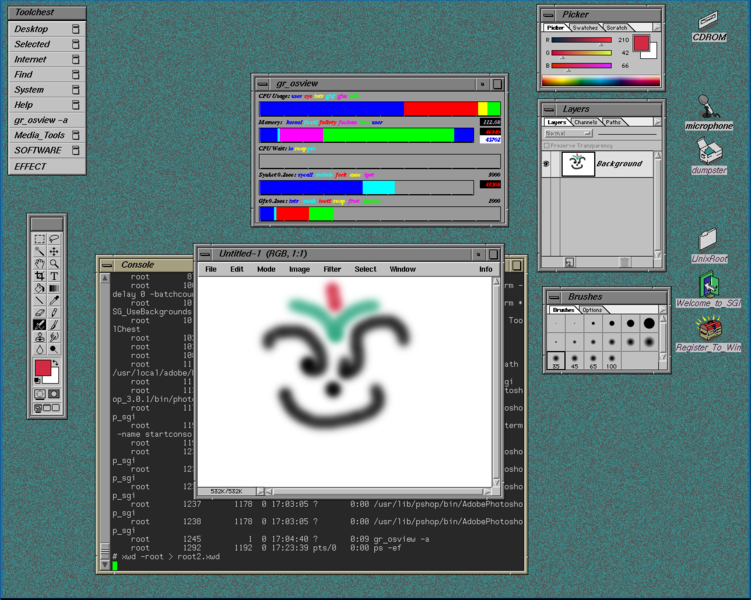Image resolution: width=751 pixels, height=600 pixels.
Task: Open the Normal blend mode dropdown
Action: tap(569, 133)
